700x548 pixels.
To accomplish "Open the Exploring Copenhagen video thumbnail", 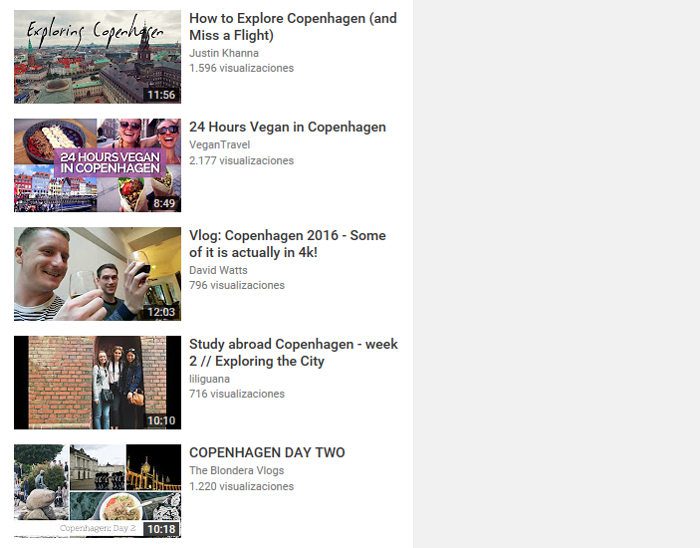I will [x=97, y=57].
